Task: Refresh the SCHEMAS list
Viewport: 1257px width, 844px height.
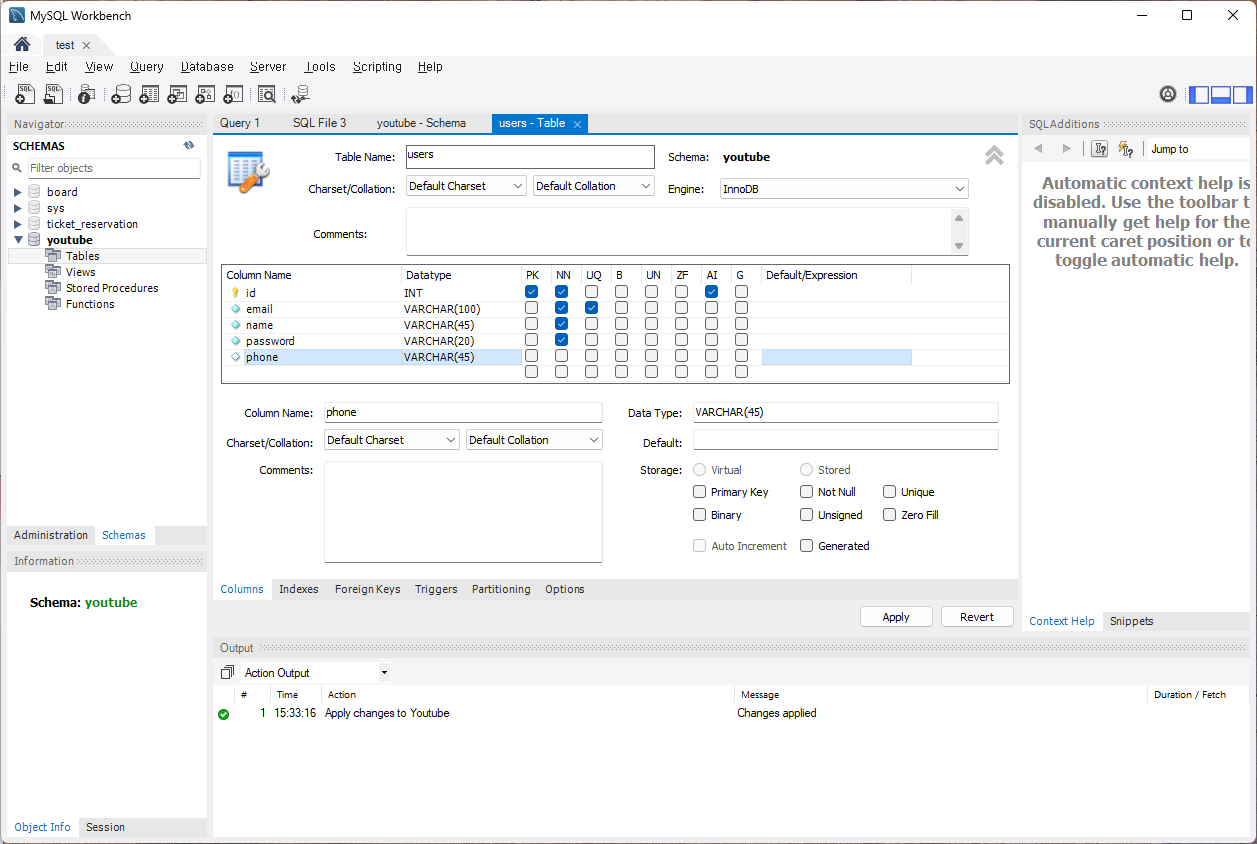Action: click(x=189, y=145)
